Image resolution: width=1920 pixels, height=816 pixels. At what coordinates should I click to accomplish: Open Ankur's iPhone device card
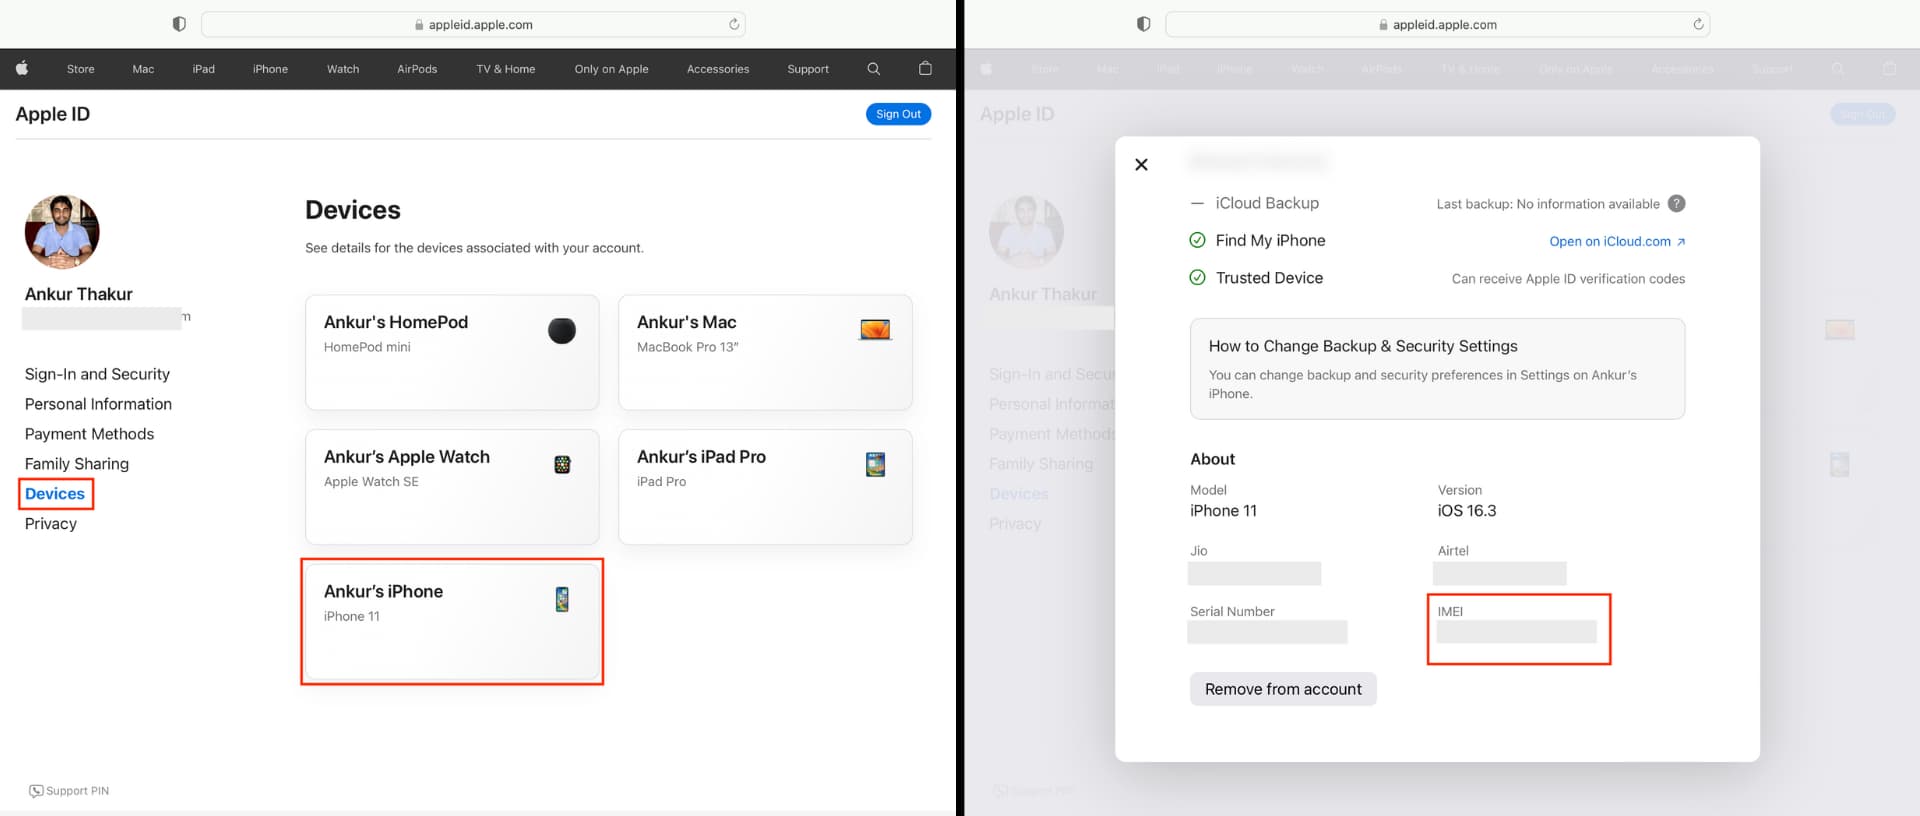pos(452,621)
